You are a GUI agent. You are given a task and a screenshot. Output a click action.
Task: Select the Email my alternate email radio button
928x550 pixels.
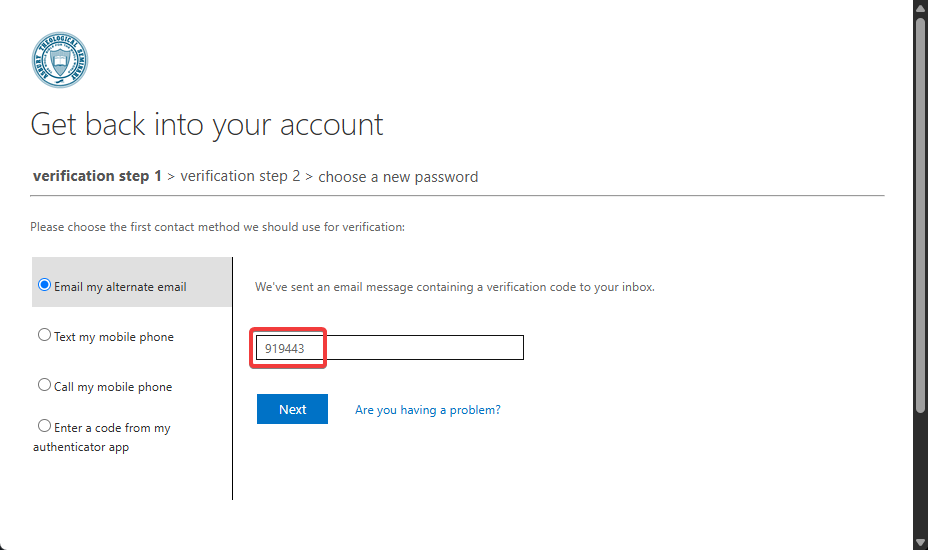click(x=44, y=285)
